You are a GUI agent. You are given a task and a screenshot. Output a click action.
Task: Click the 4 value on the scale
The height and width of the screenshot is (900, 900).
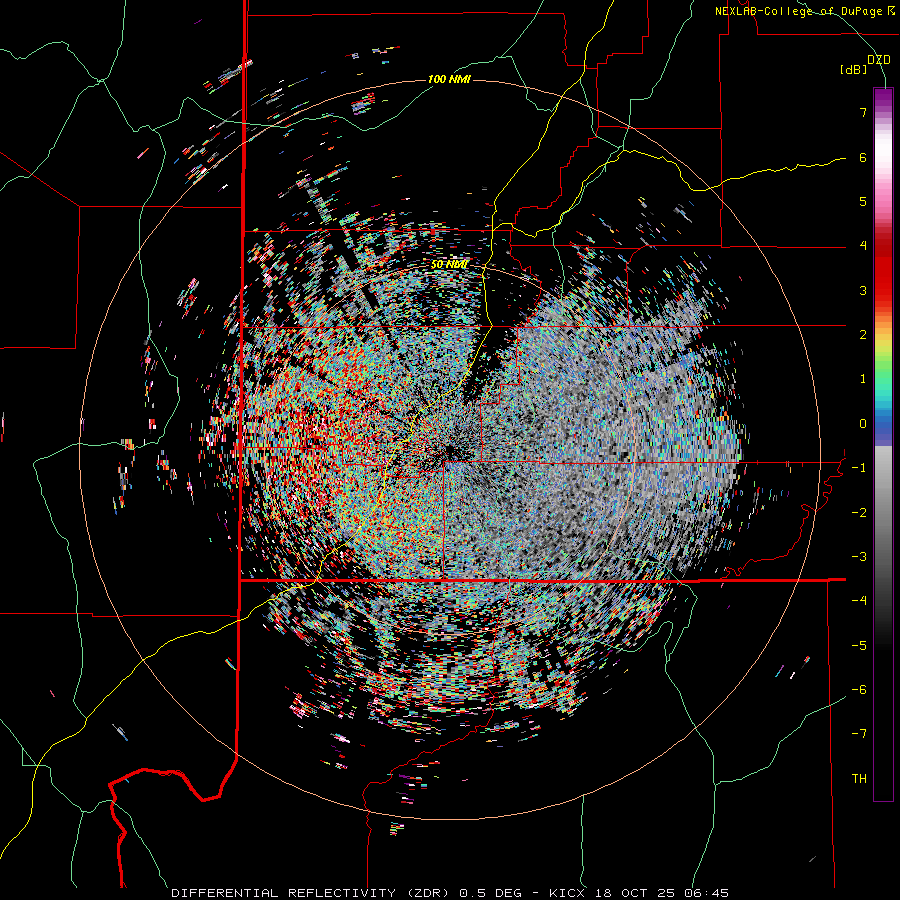coord(863,246)
